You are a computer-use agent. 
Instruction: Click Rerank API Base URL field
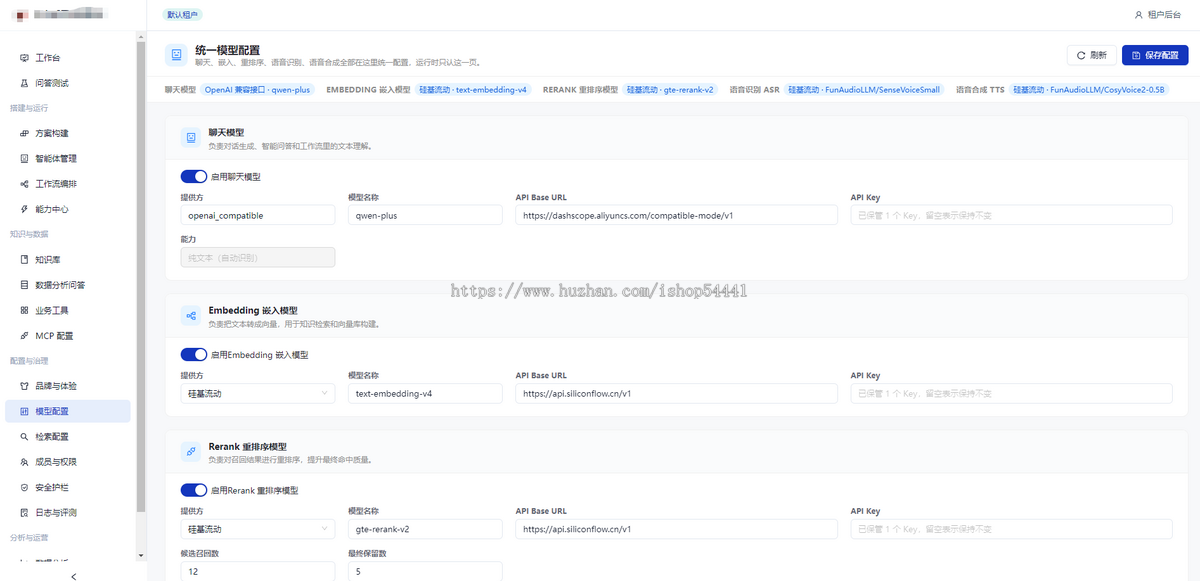(x=677, y=529)
